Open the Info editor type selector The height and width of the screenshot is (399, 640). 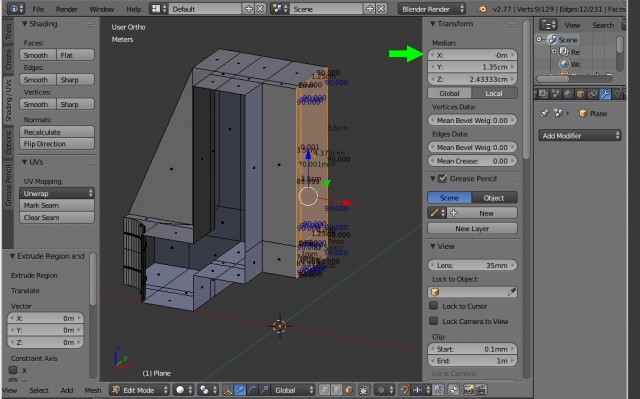point(16,9)
